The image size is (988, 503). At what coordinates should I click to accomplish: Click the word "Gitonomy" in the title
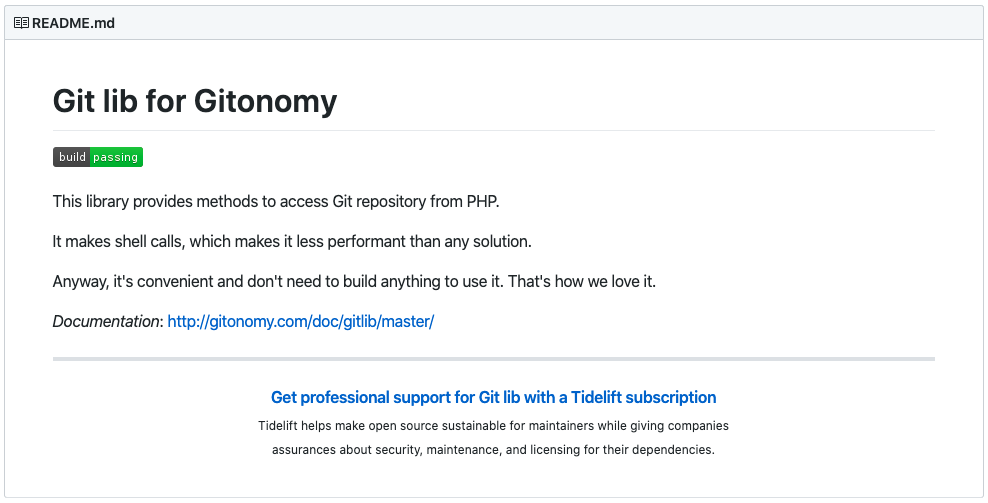pos(265,101)
